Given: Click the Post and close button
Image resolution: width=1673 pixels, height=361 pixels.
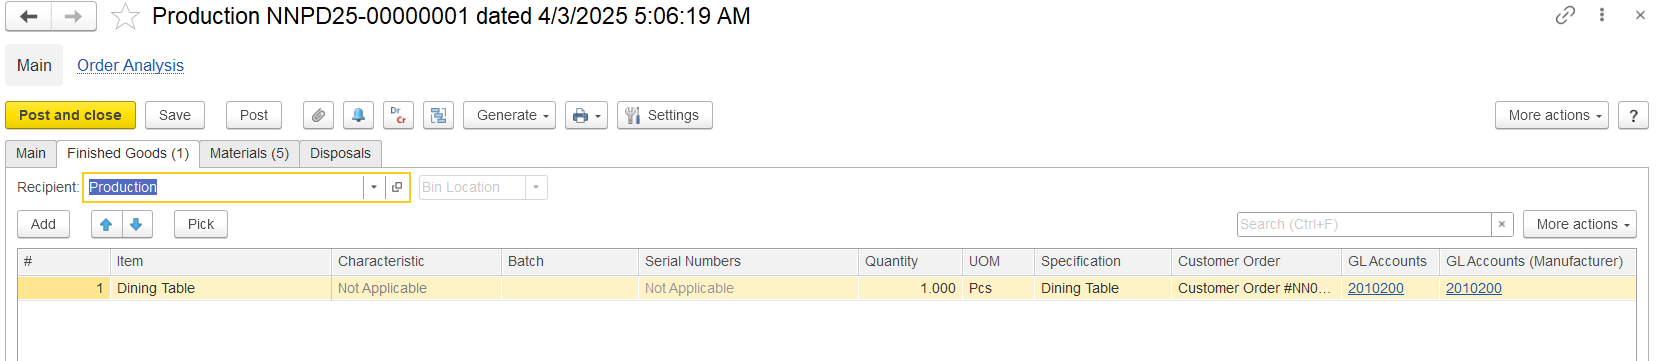Looking at the screenshot, I should click(70, 115).
